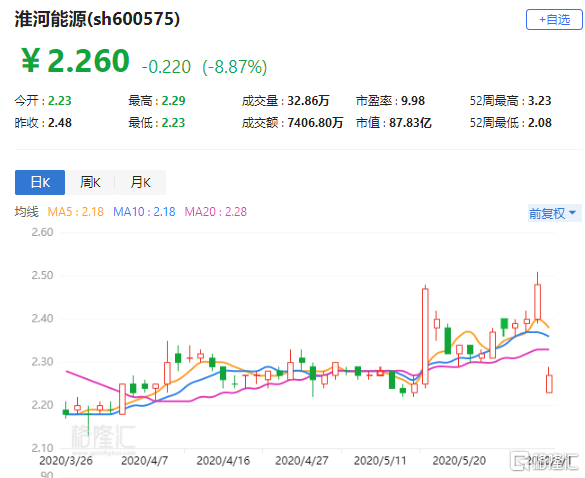The image size is (585, 478).
Task: Click the 2.30 price axis label
Action: tap(42, 362)
